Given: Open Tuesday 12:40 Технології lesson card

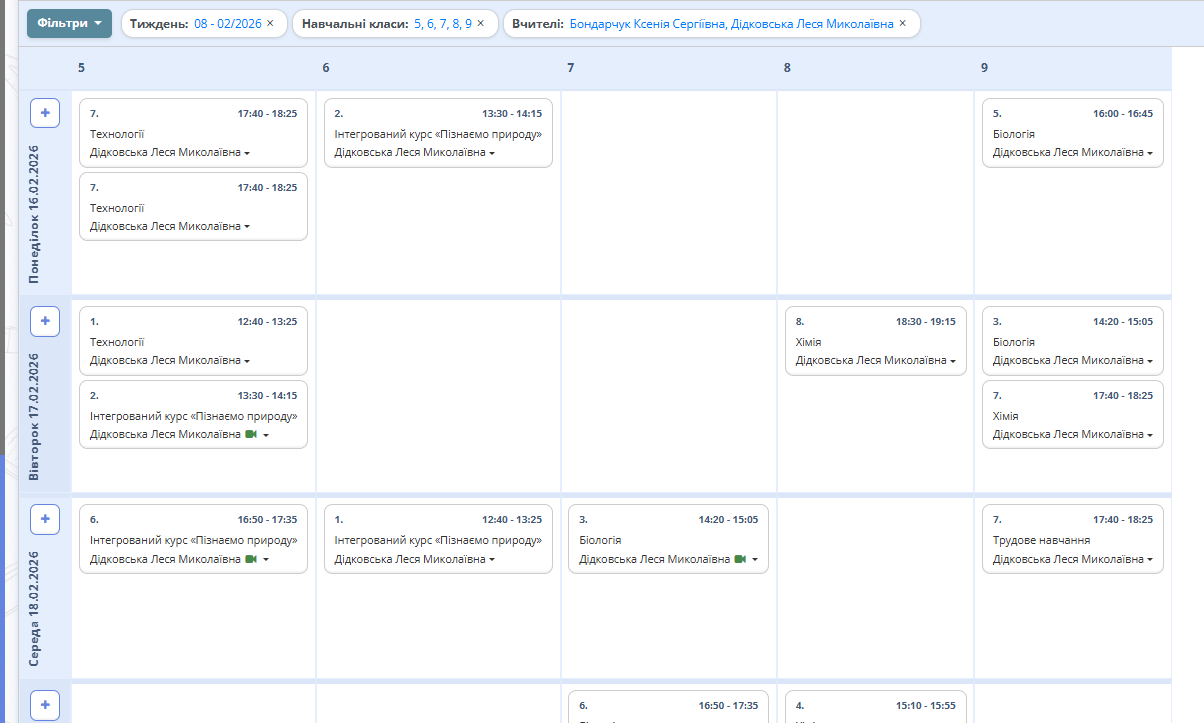Looking at the screenshot, I should tap(193, 341).
